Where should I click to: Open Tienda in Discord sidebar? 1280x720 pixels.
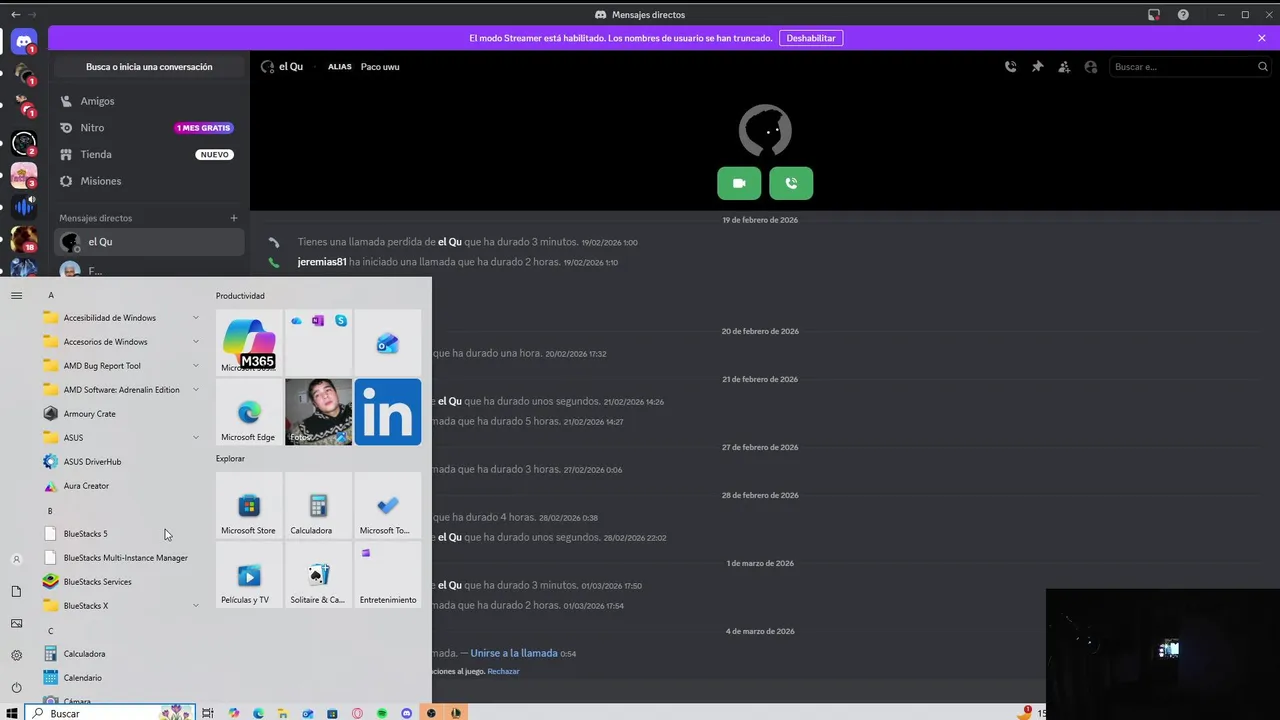click(x=148, y=155)
